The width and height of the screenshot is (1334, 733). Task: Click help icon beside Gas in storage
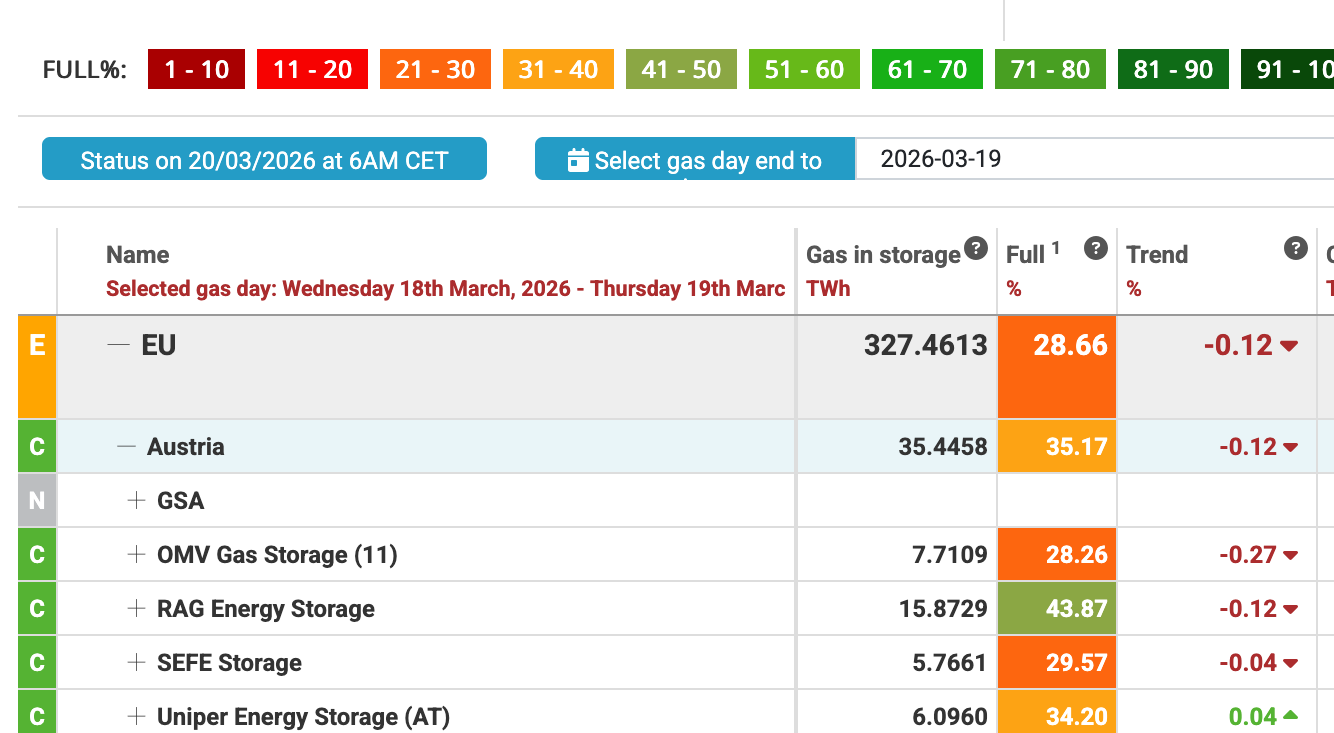[x=976, y=249]
